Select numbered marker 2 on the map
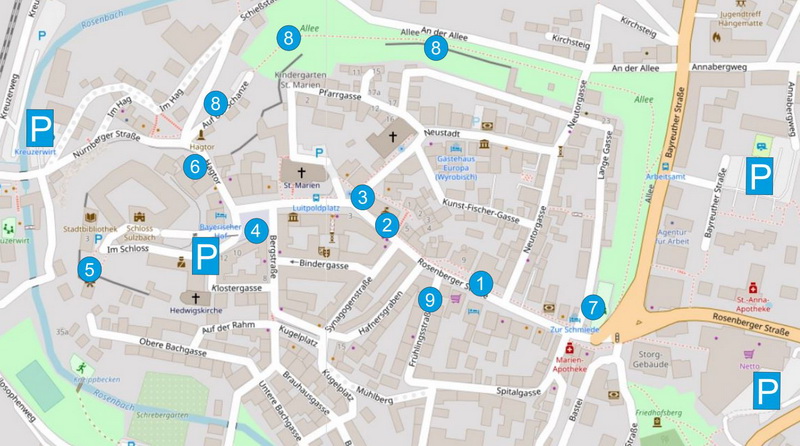This screenshot has width=800, height=446. 387,226
